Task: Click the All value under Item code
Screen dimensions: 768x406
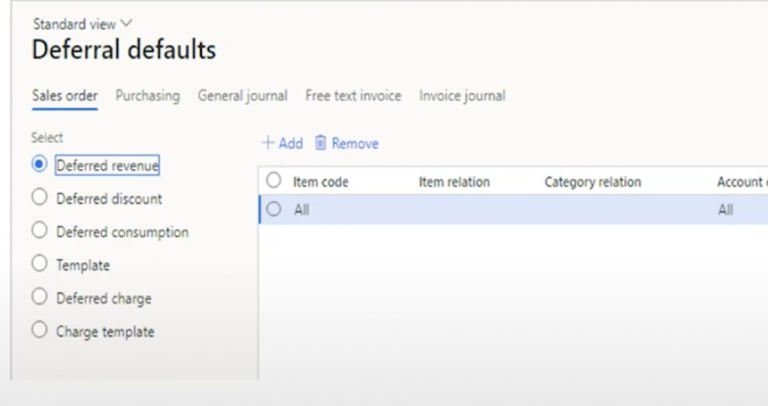Action: (301, 210)
